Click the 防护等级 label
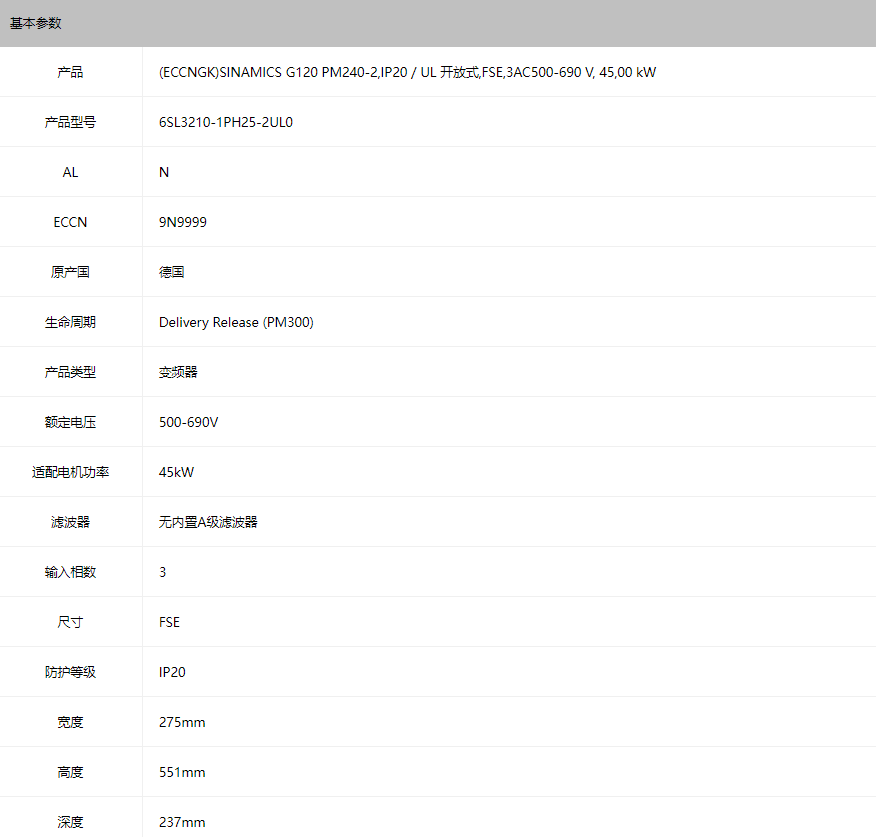 coord(70,672)
